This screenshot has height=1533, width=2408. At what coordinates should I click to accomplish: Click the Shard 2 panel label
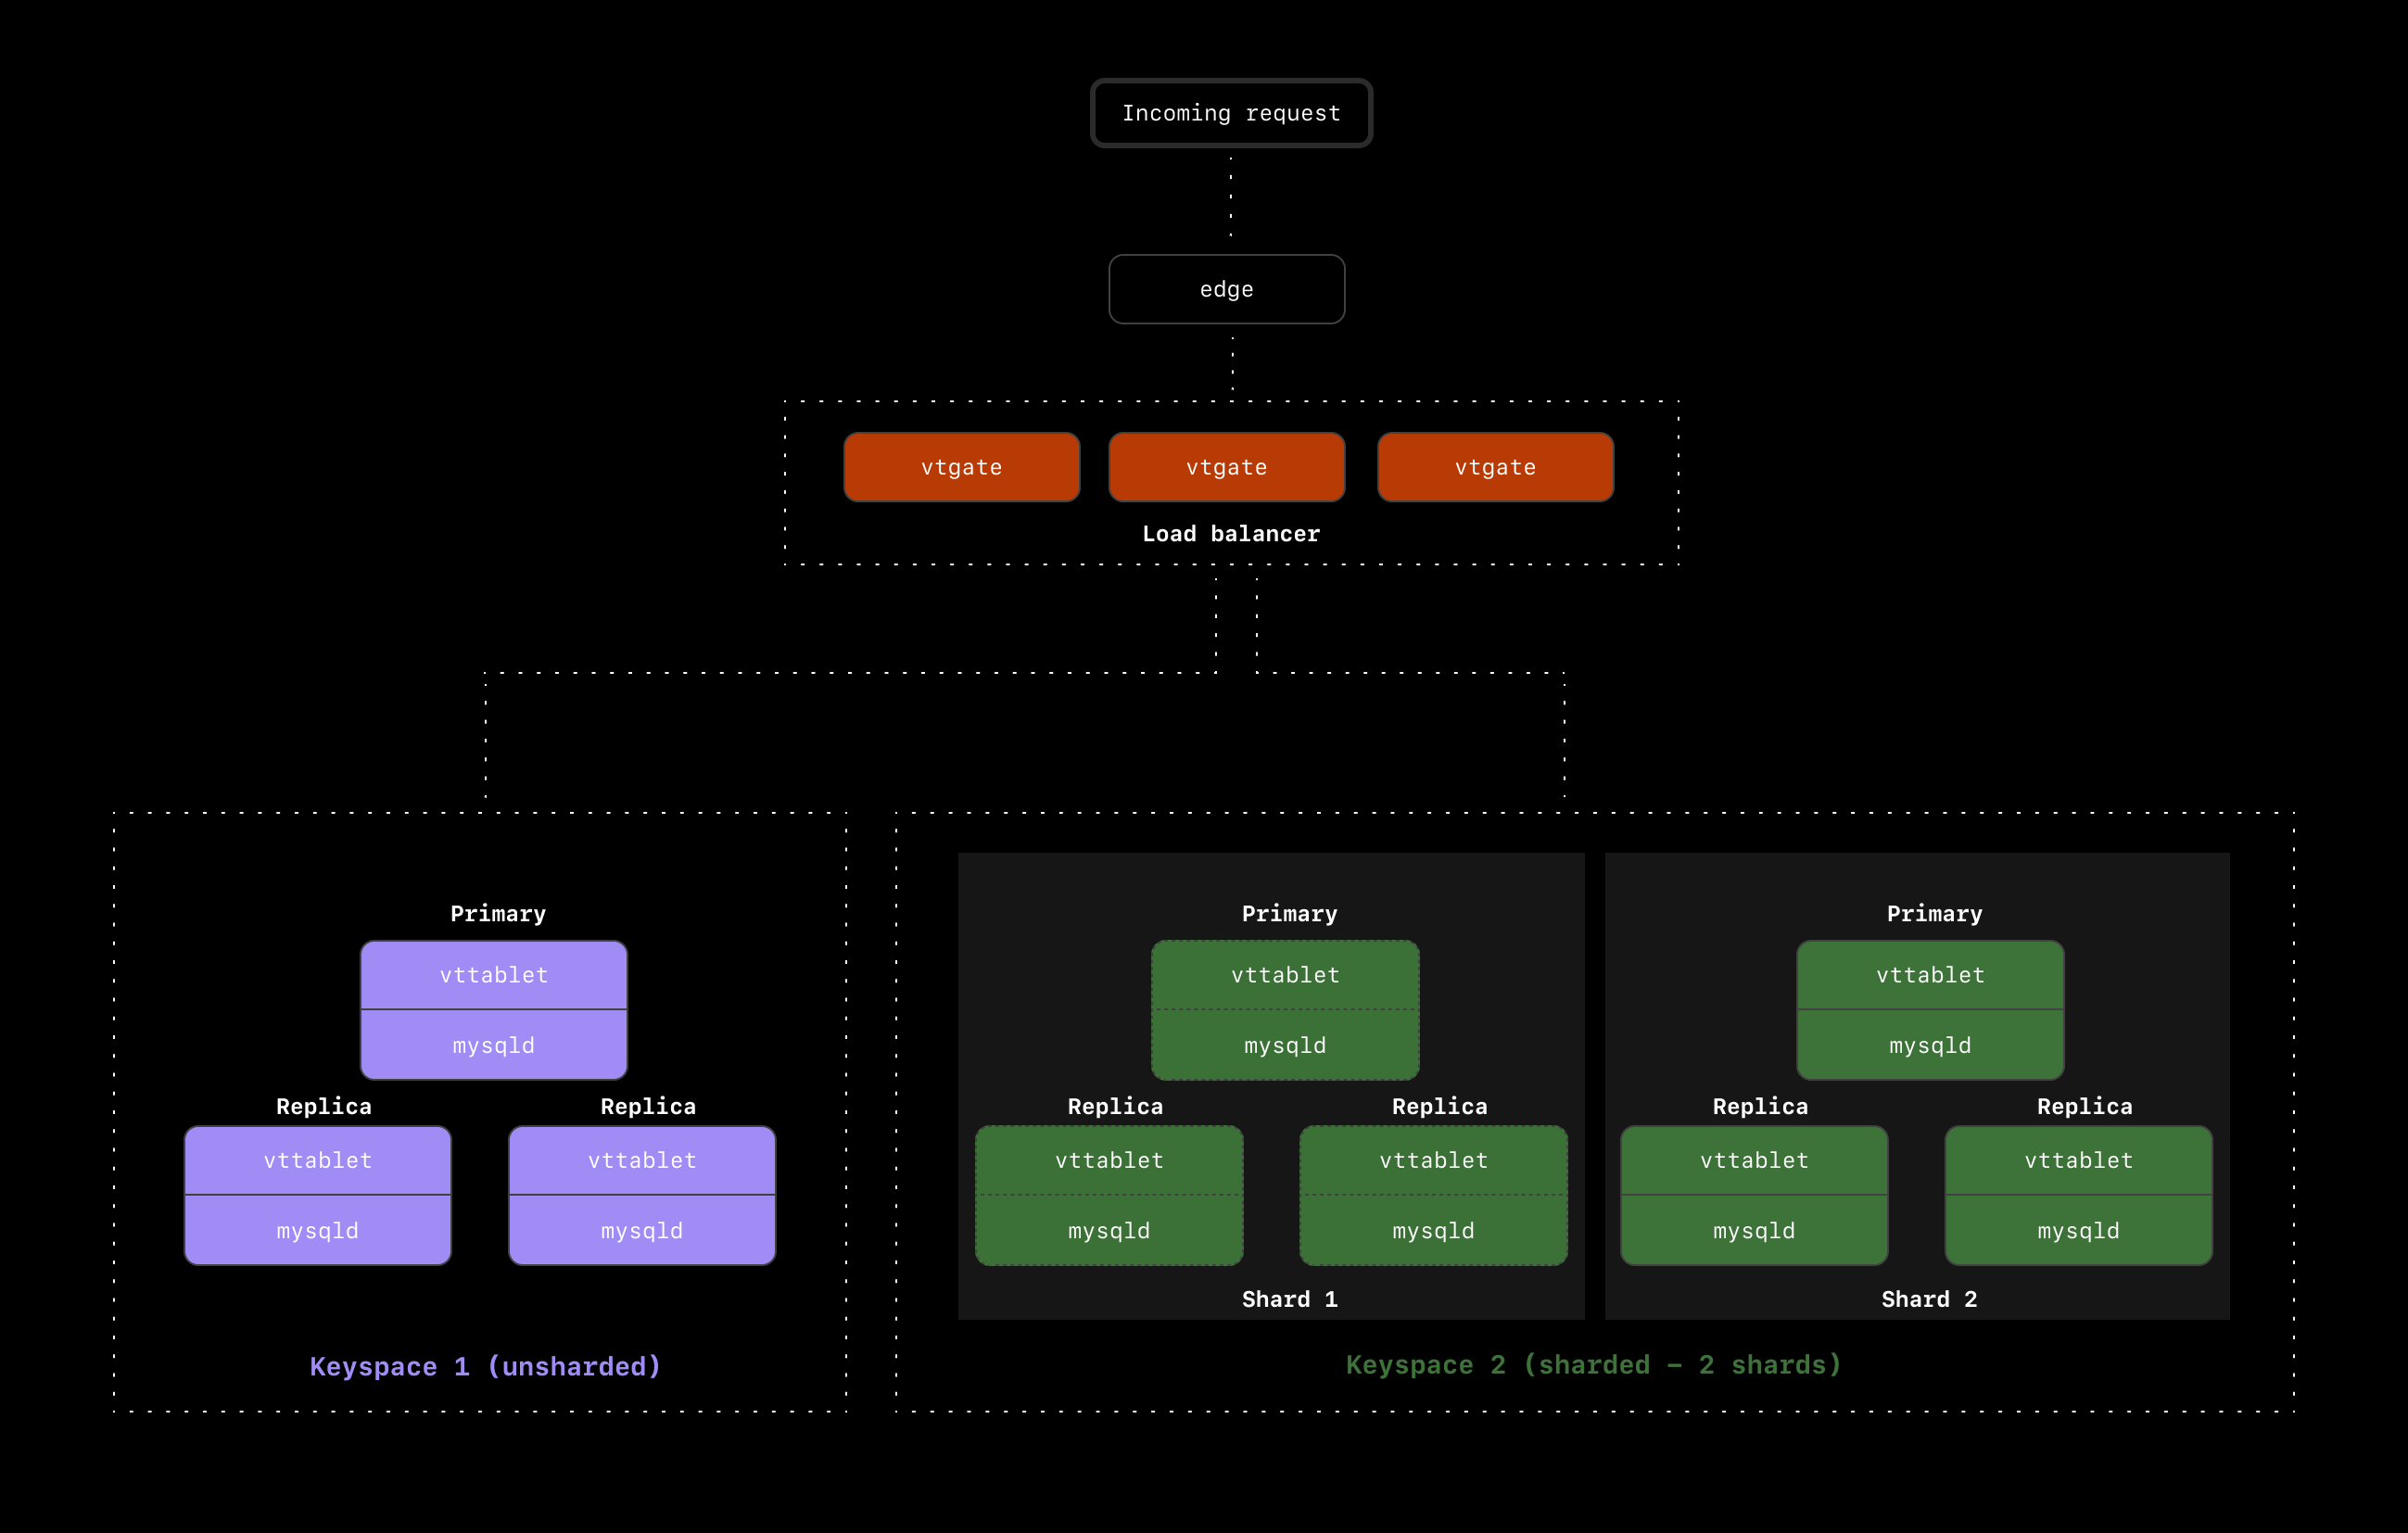[x=1929, y=1298]
